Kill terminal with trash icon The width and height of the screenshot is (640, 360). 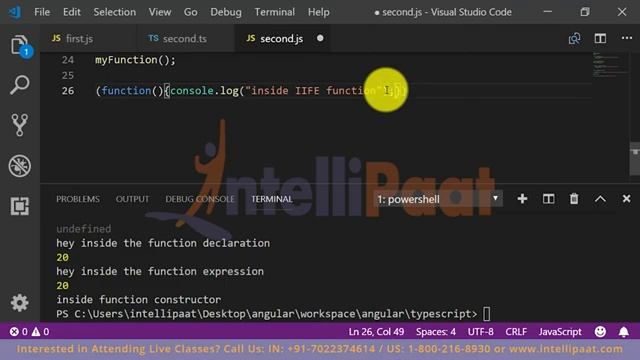tap(574, 199)
